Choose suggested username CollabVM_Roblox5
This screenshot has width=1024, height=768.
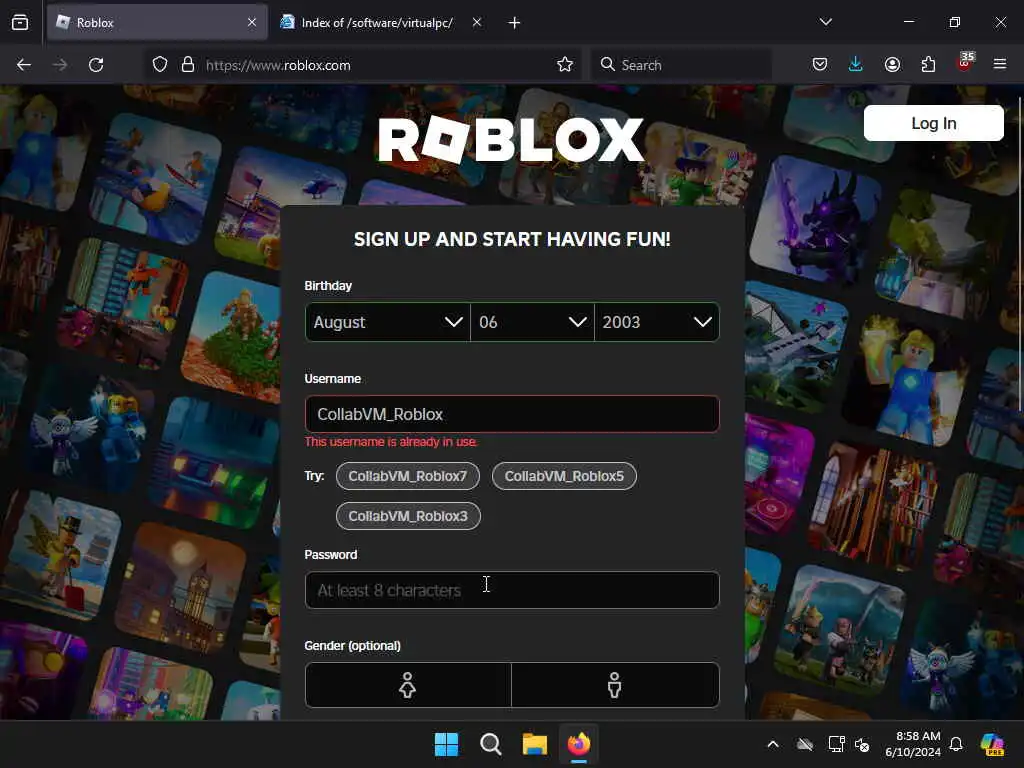[564, 476]
